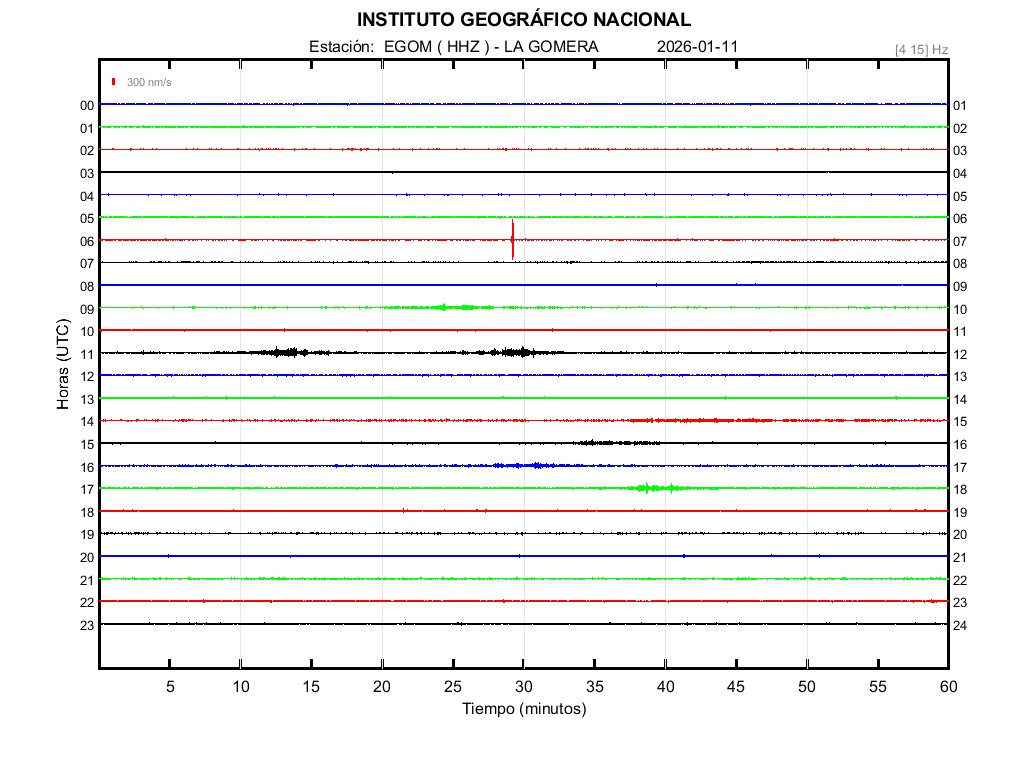Click the Horas (UTC) axis label
The height and width of the screenshot is (768, 1024).
pyautogui.click(x=62, y=363)
